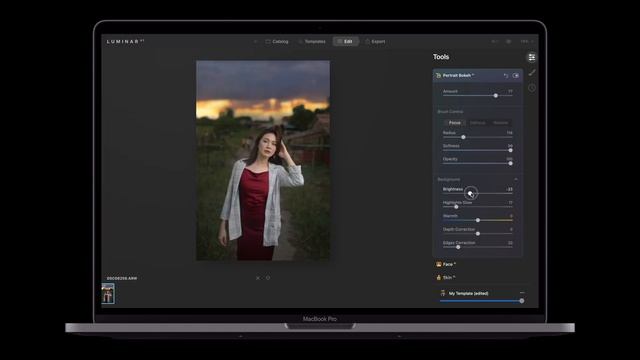Open the edit History clock icon
This screenshot has width=640, height=360.
(531, 88)
